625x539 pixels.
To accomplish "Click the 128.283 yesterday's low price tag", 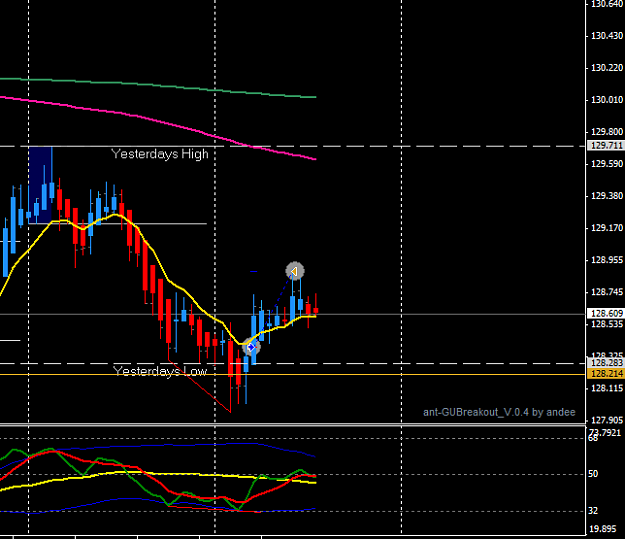I will pos(606,363).
